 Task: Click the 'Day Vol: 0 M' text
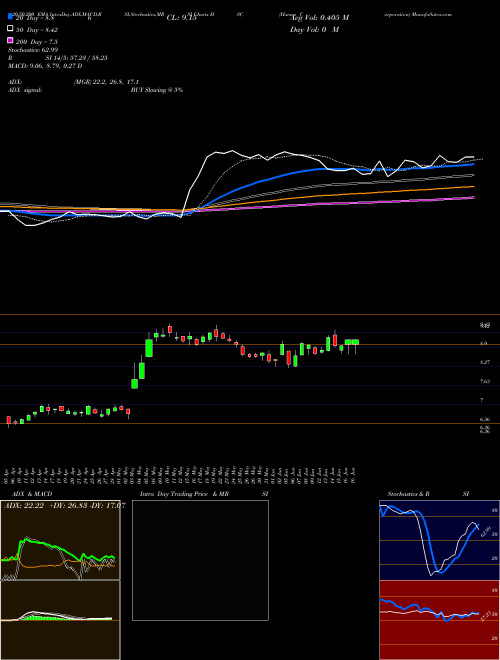(315, 29)
